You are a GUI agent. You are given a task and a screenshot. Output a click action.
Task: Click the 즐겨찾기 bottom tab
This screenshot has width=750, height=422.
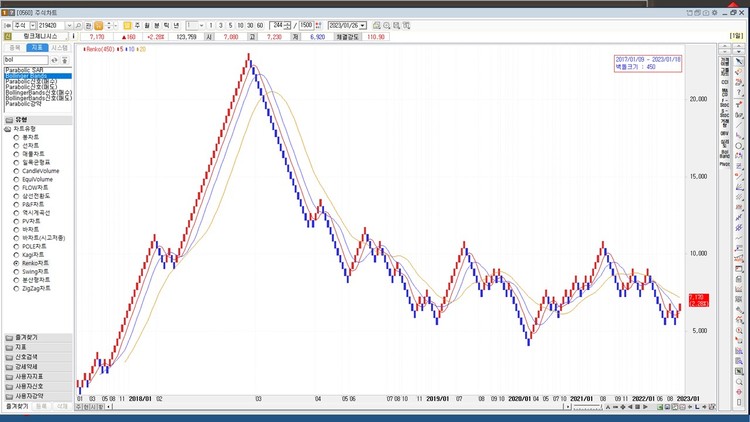pyautogui.click(x=17, y=406)
